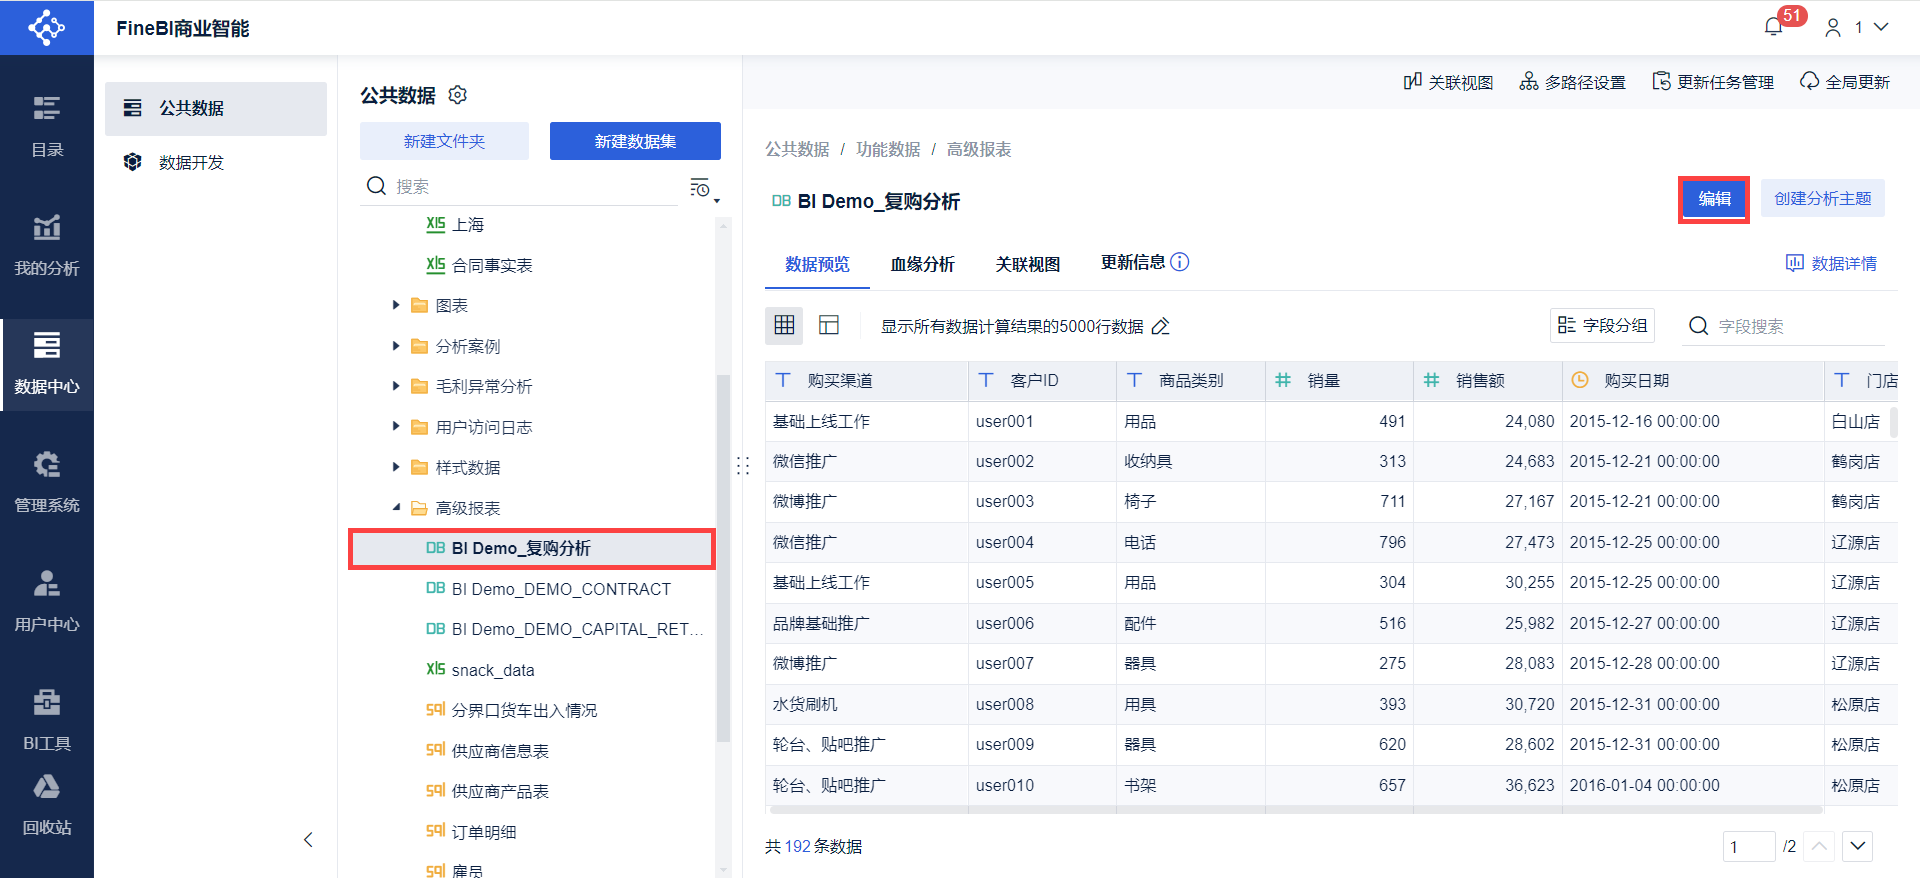Switch to the 关联视图 tab
Screen dimensions: 1920x878
(x=1027, y=264)
